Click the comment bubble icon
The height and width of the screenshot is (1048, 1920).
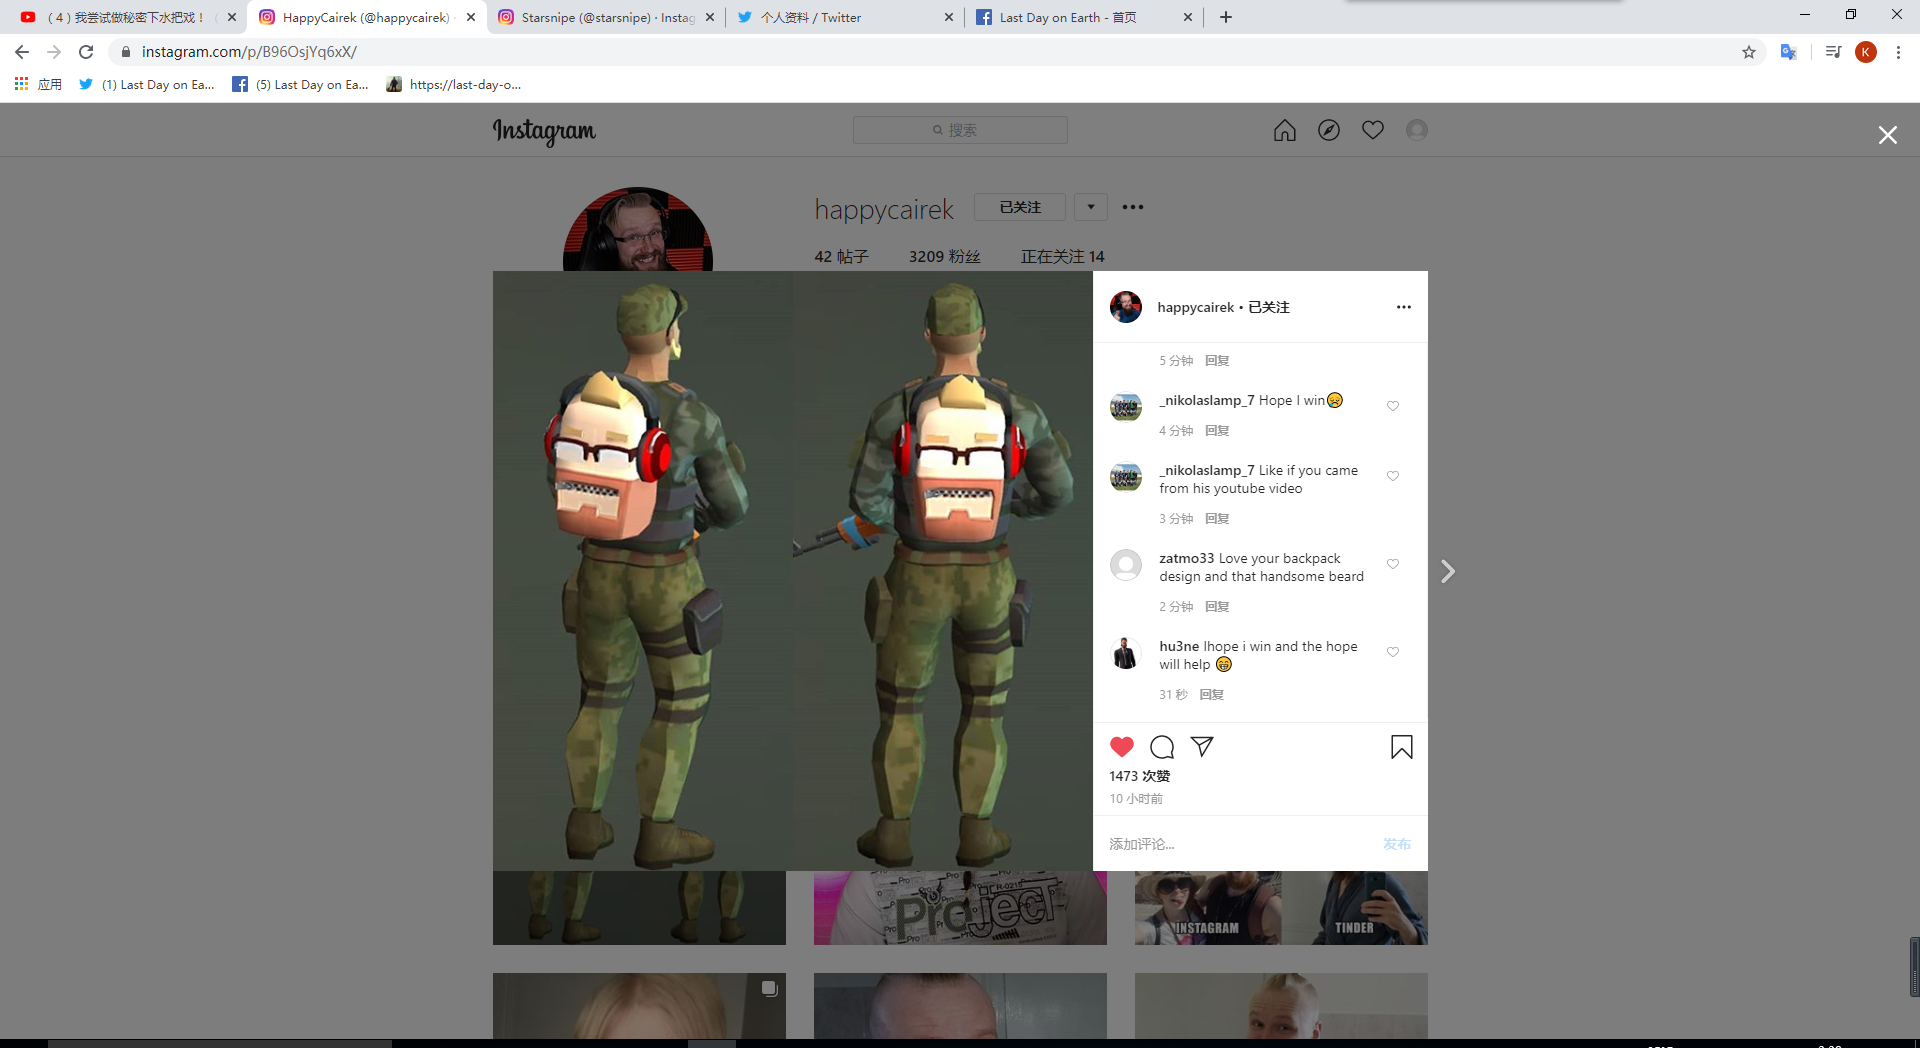point(1162,747)
